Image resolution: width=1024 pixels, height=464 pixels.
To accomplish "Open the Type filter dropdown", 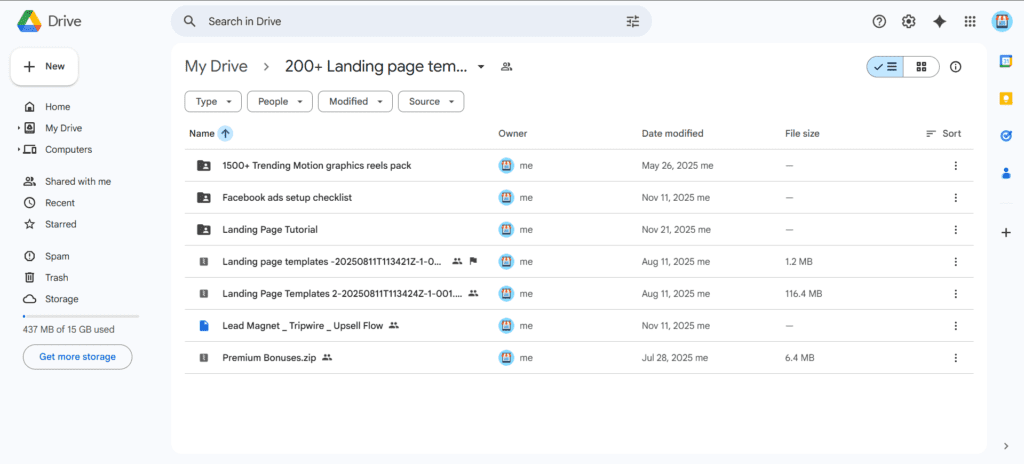I will (x=213, y=101).
